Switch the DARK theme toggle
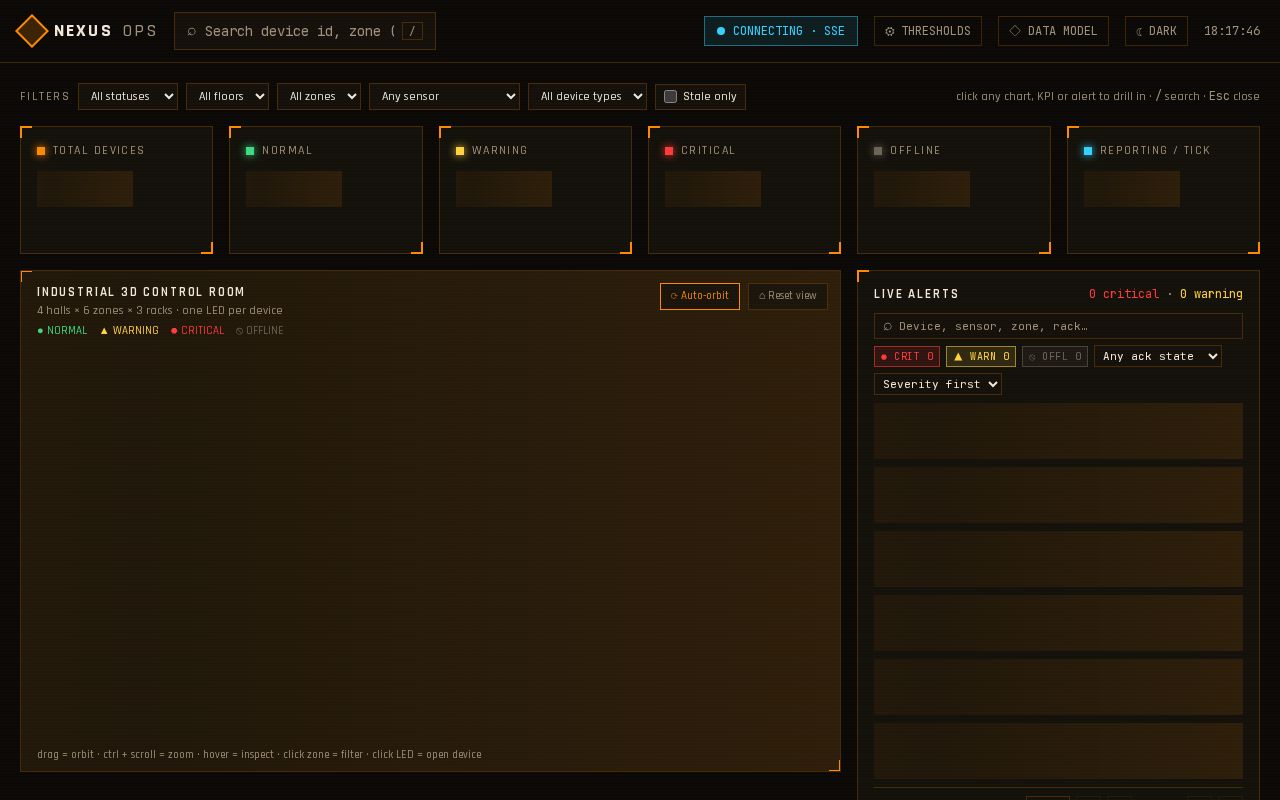This screenshot has width=1280, height=800. coord(1156,31)
